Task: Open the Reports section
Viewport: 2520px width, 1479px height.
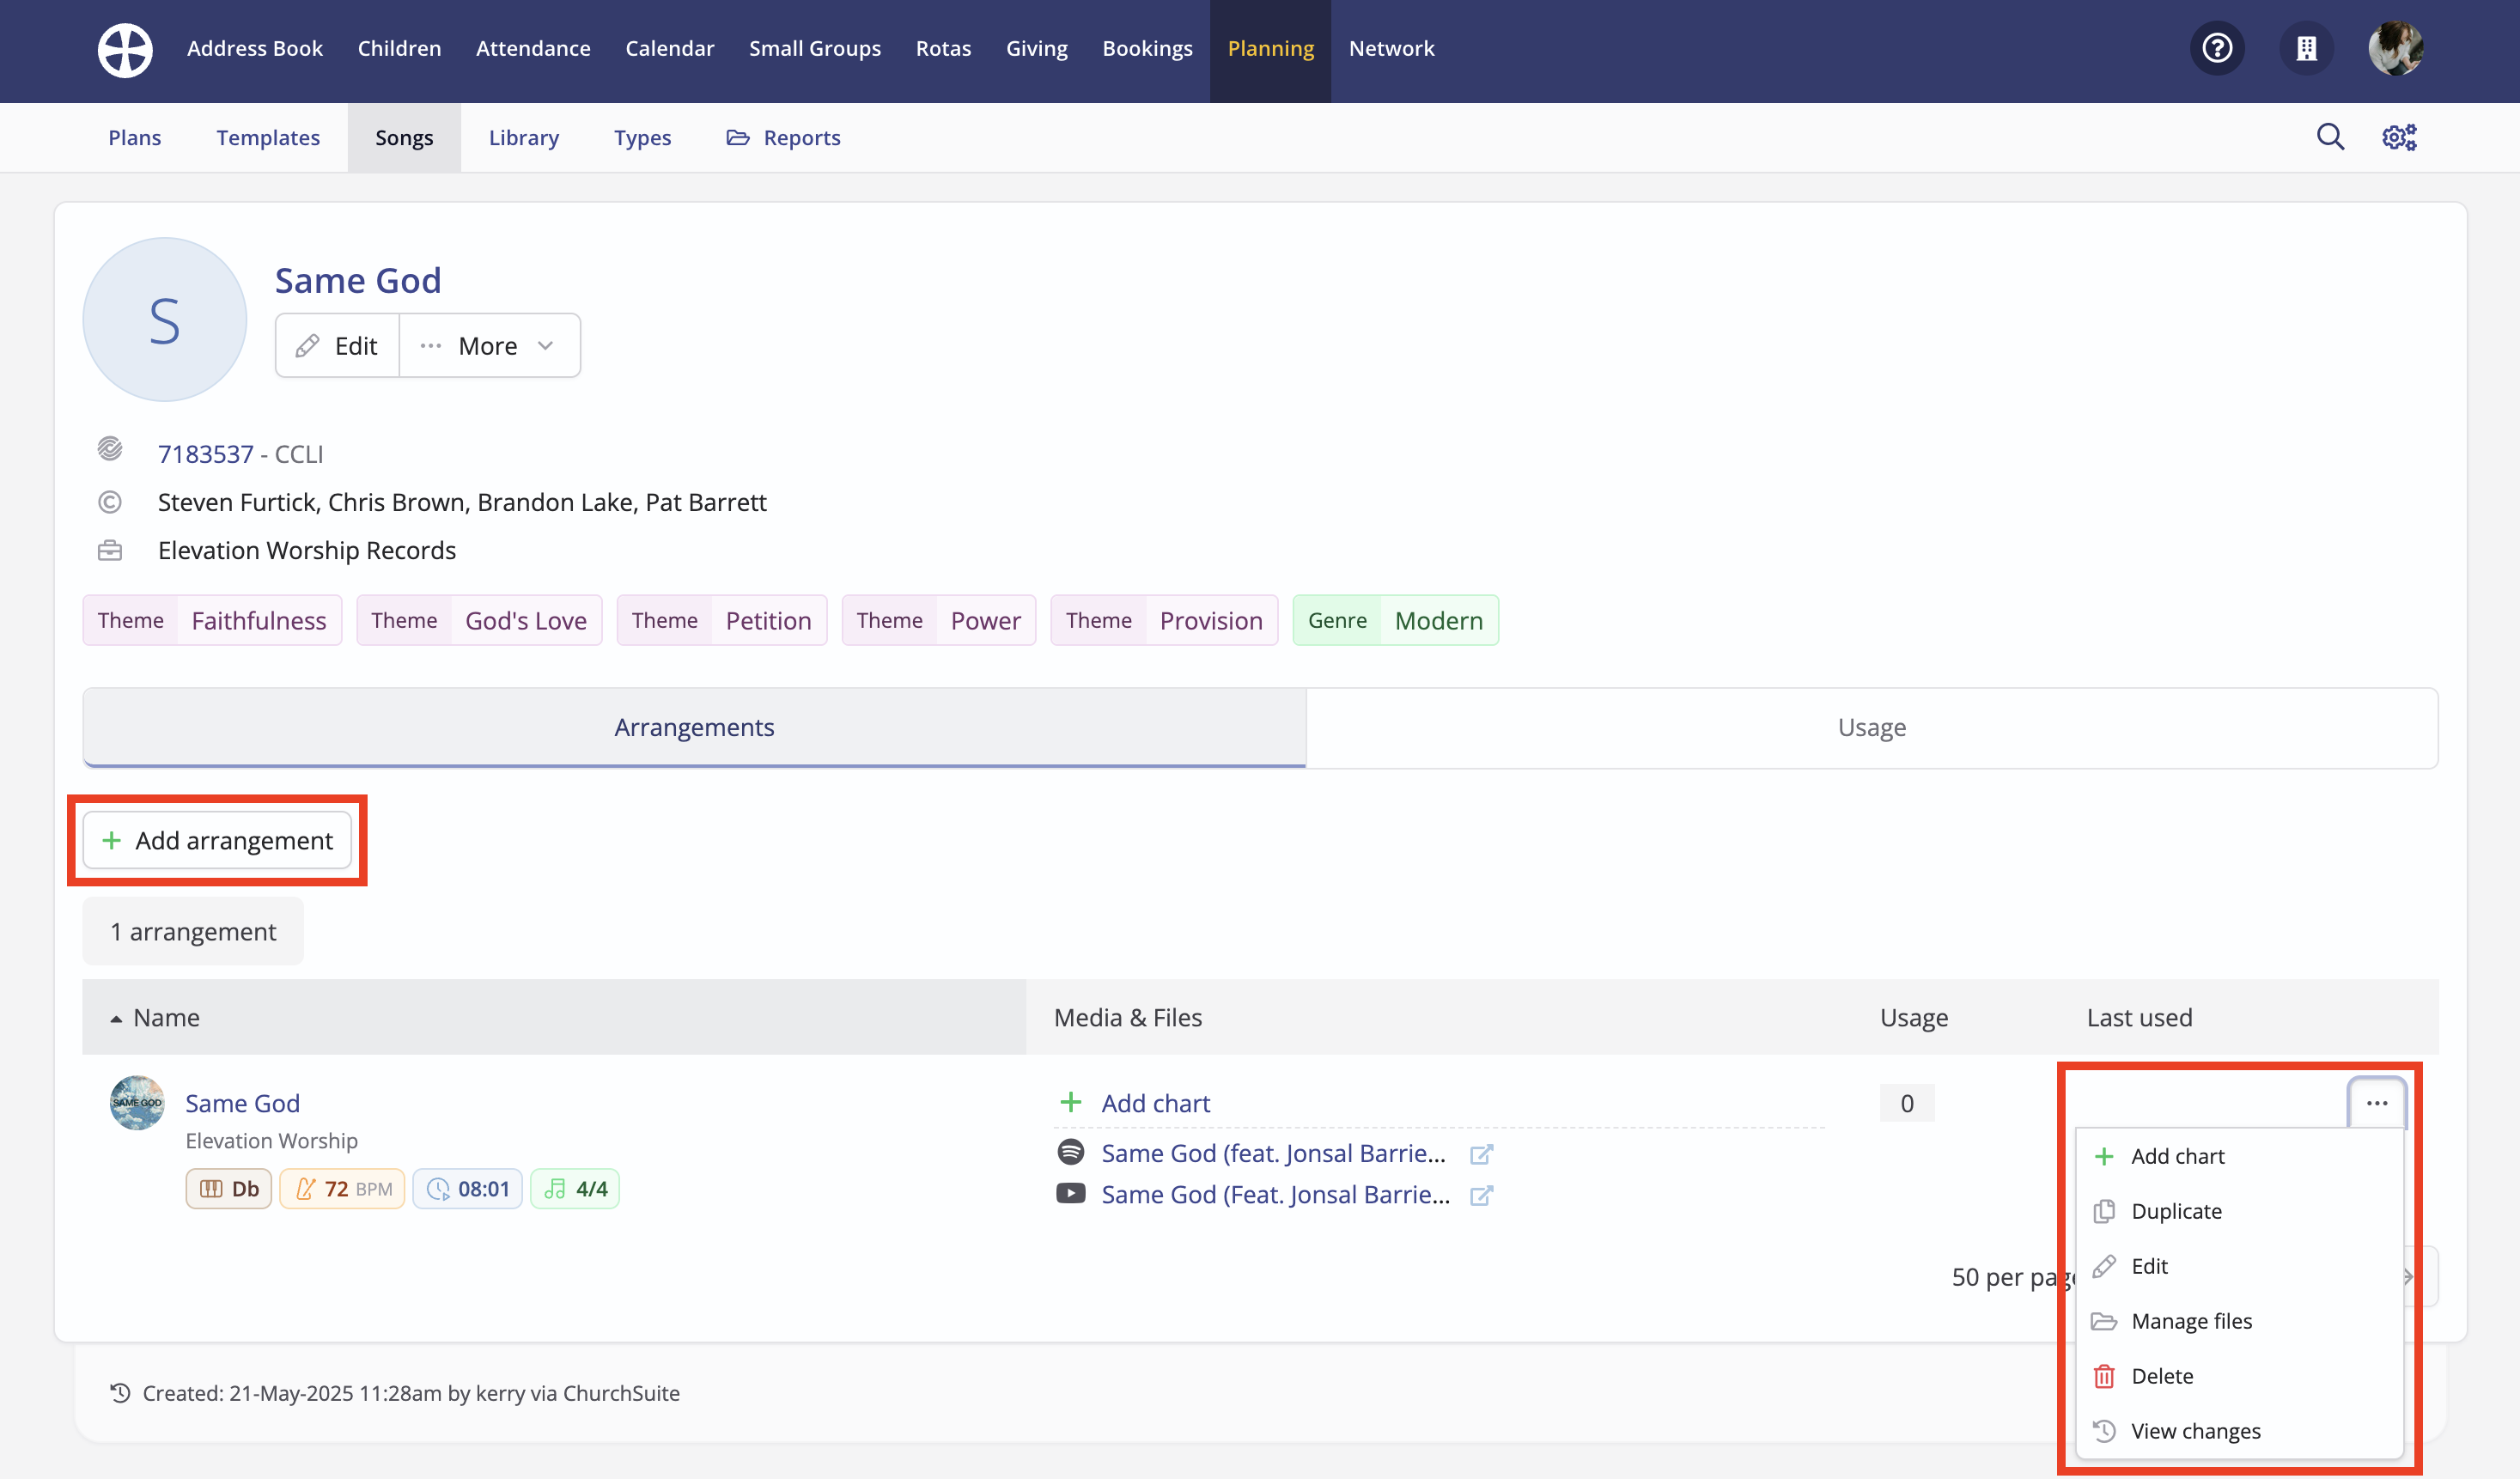Action: 783,137
